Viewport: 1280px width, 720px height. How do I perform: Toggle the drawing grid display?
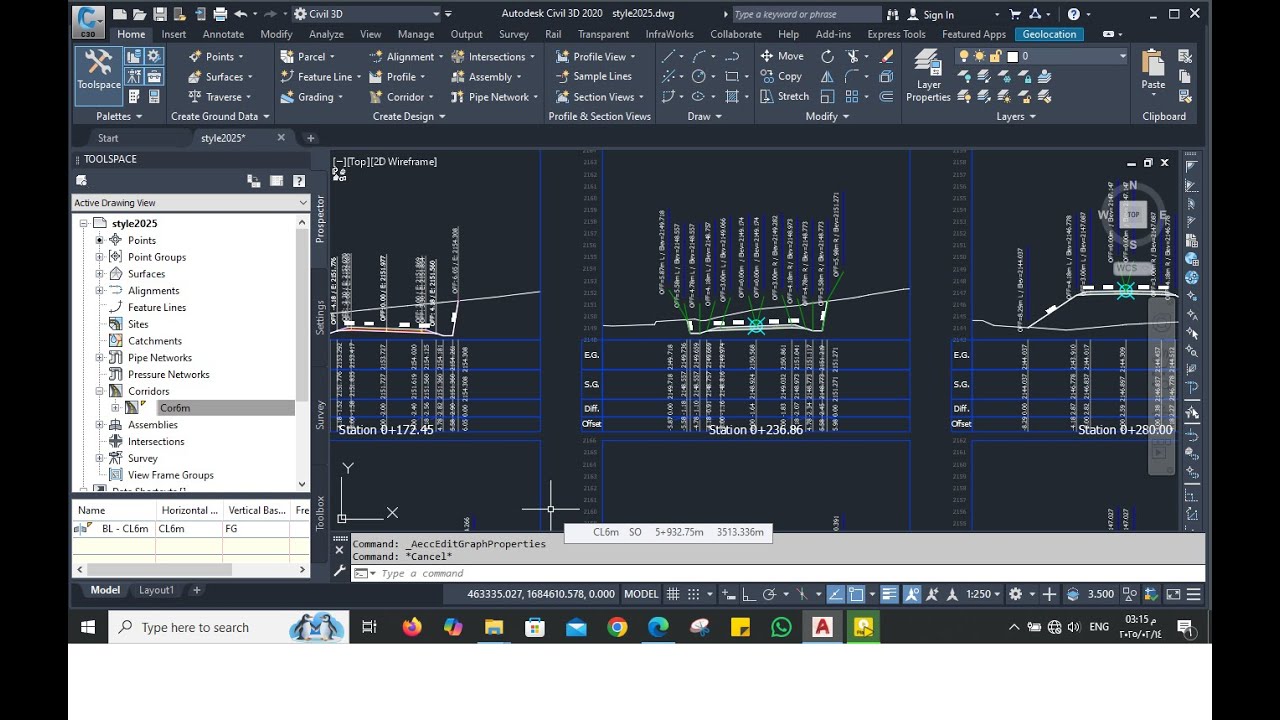(674, 594)
